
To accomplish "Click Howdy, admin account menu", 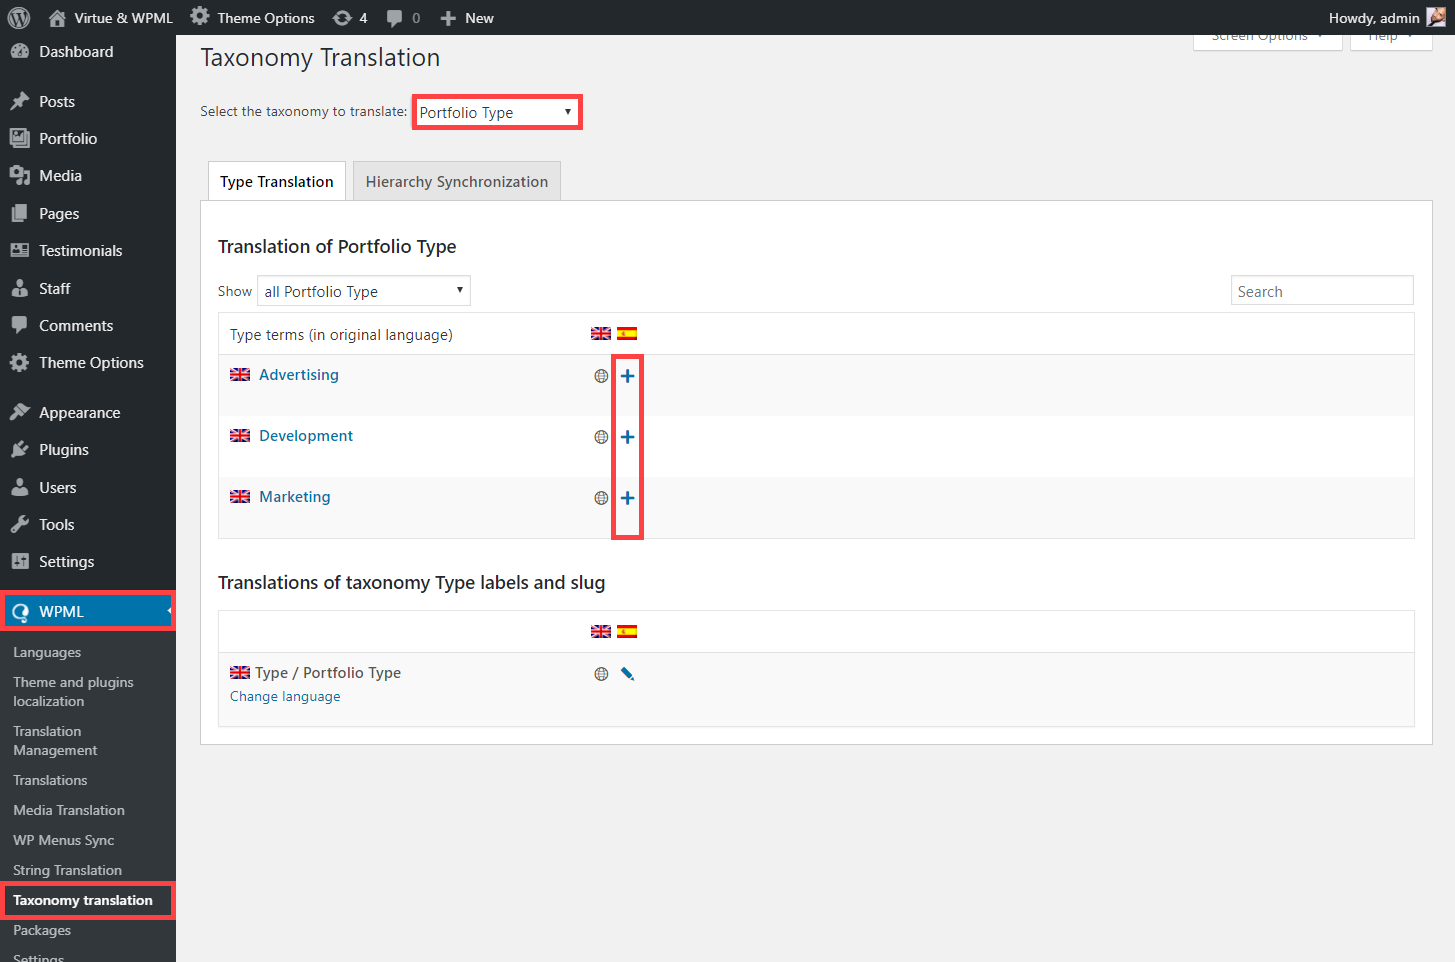I will point(1387,18).
